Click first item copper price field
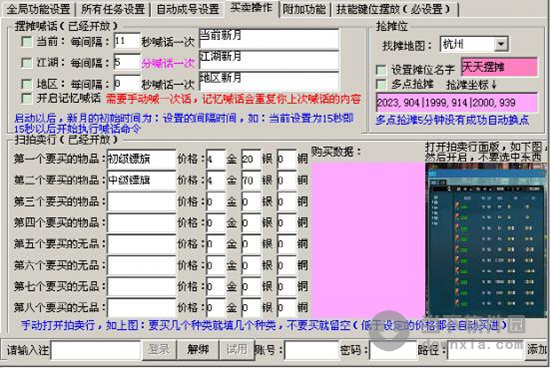The width and height of the screenshot is (550, 368). click(x=286, y=159)
